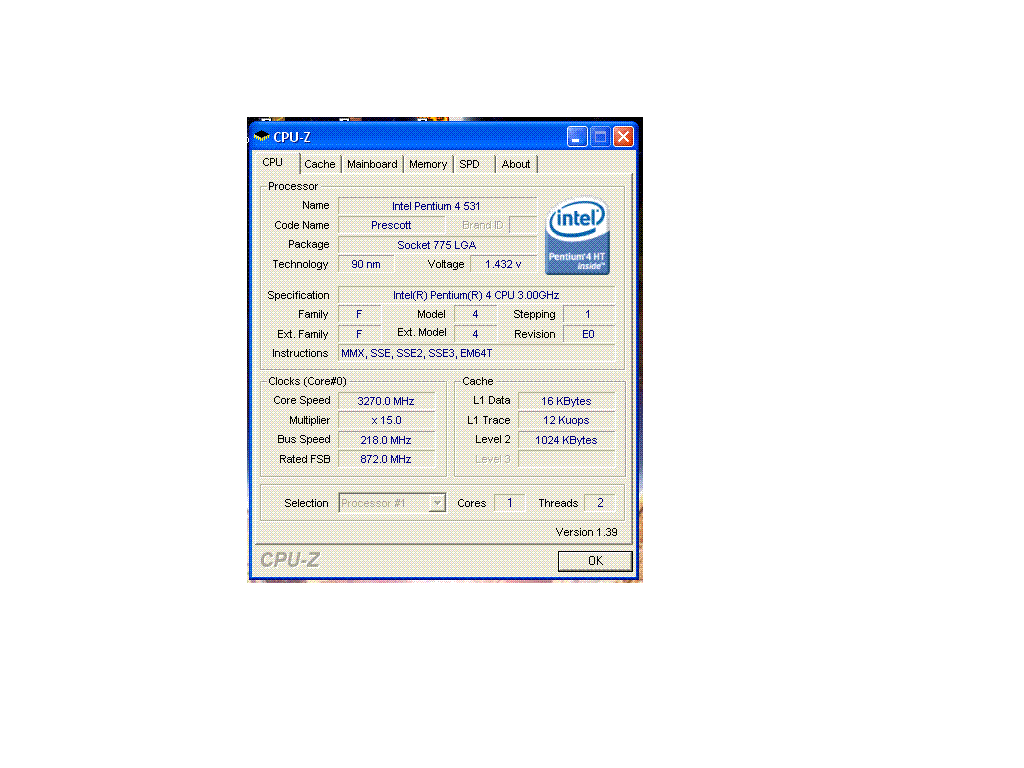The height and width of the screenshot is (768, 1024).
Task: Click the Multiplier value x 15.0
Action: pos(386,421)
